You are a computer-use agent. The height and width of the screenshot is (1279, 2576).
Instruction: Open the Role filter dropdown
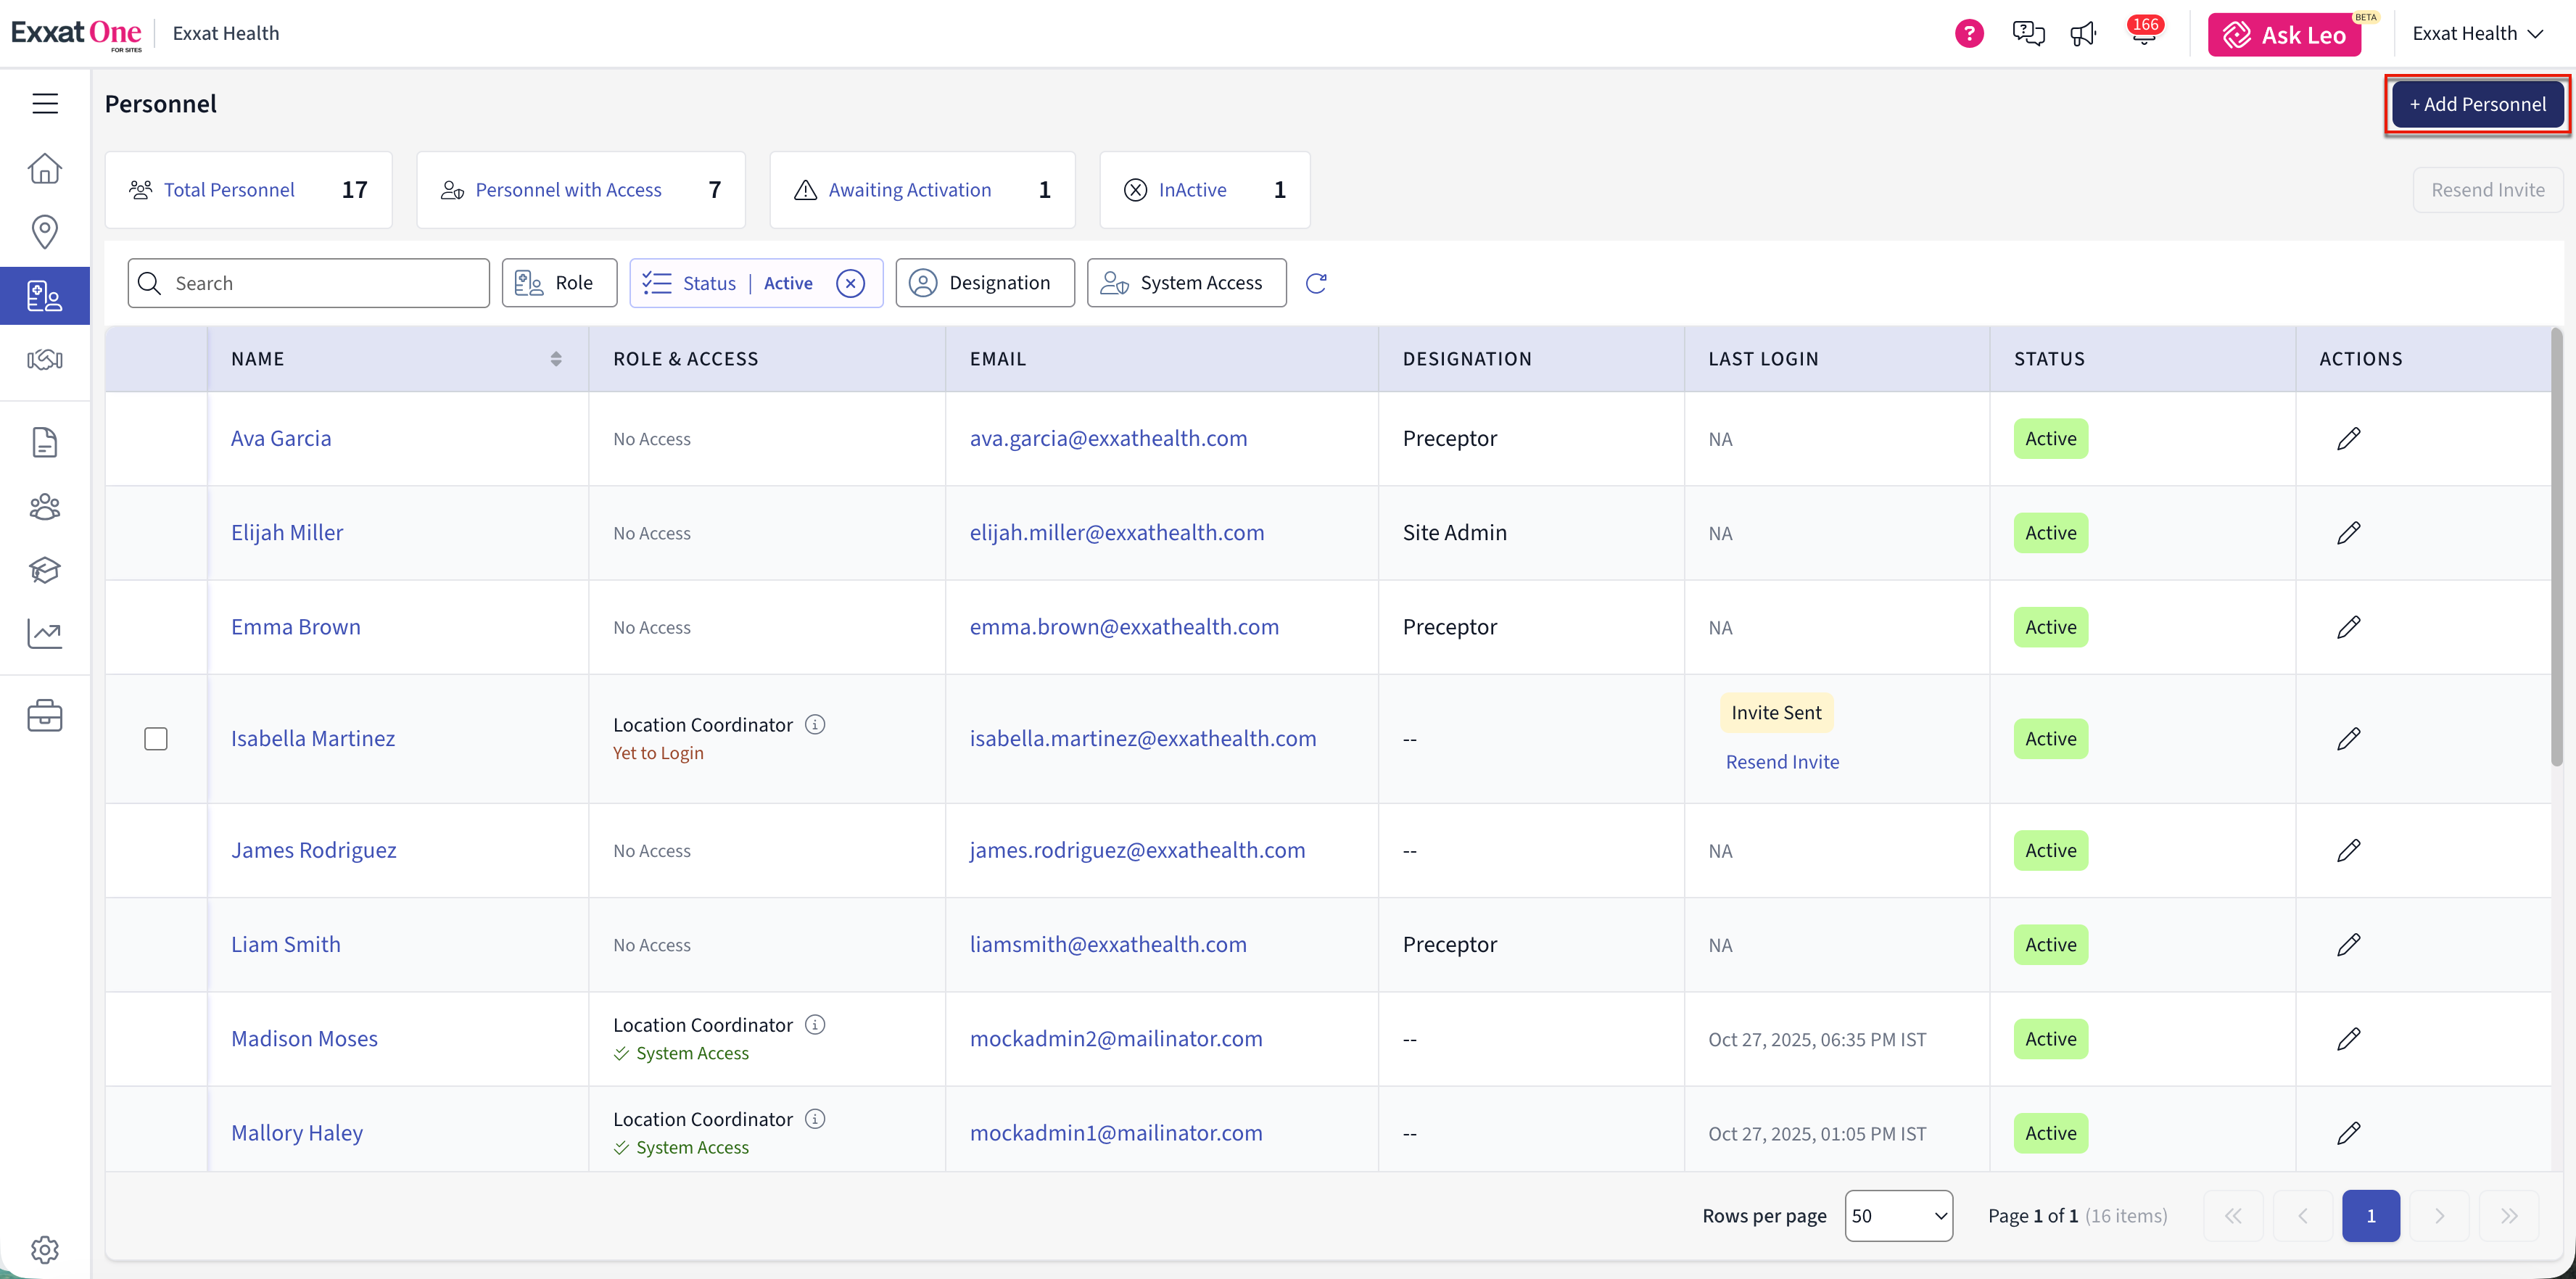559,283
